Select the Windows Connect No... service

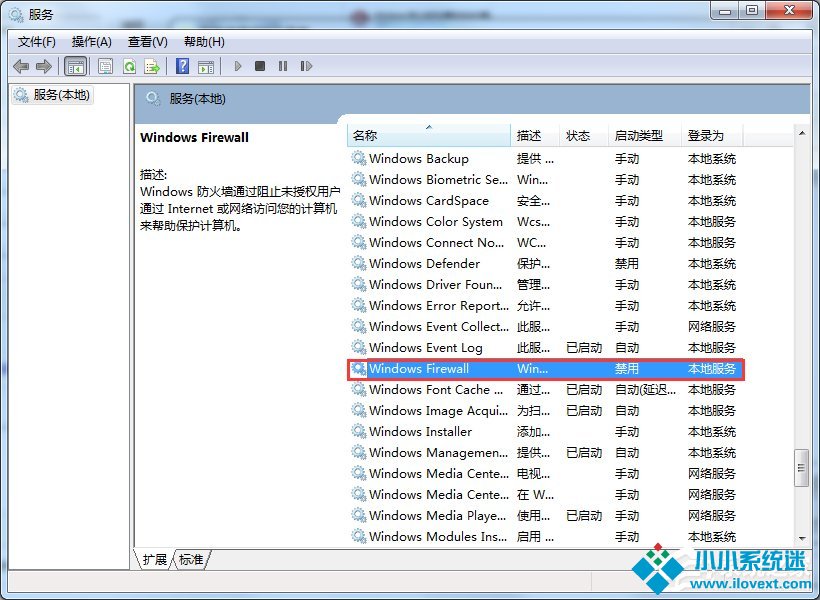tap(544, 243)
